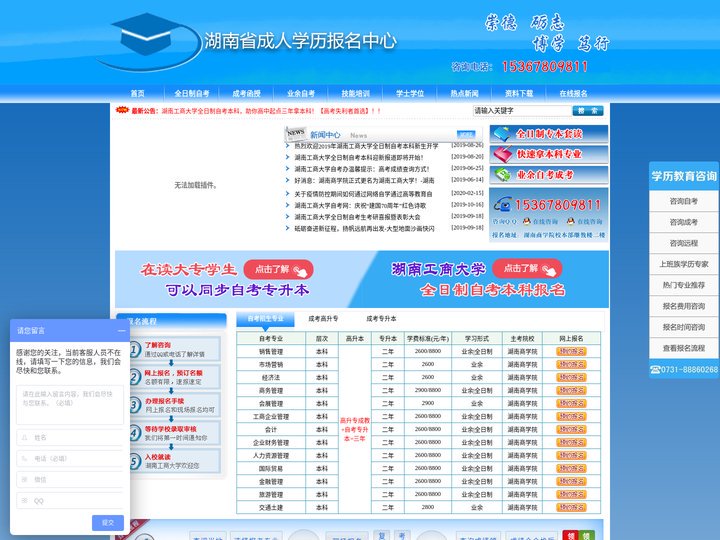Open 业余自考 navigation item
The height and width of the screenshot is (540, 720).
(x=301, y=94)
